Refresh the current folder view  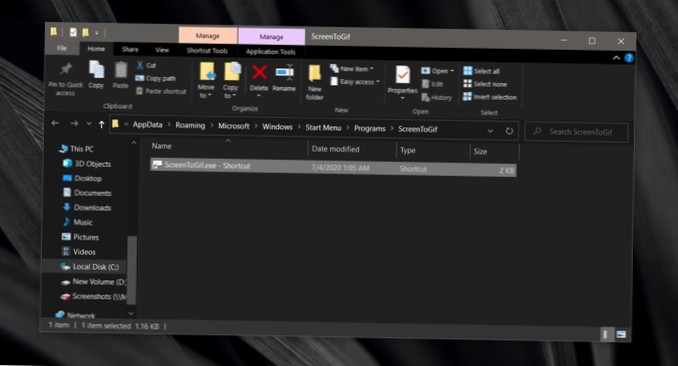click(509, 131)
